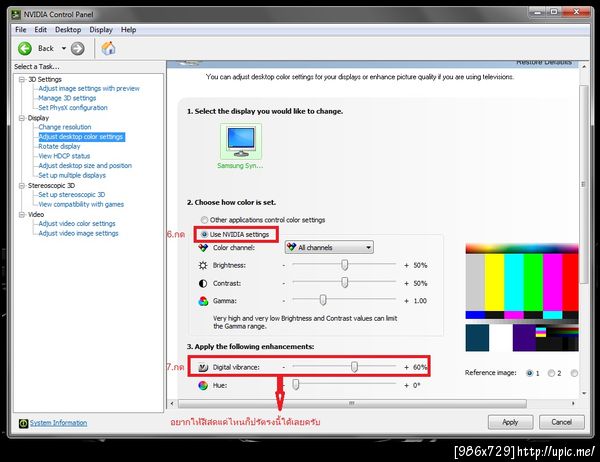Click the Brightness sun icon
The image size is (600, 462).
click(203, 265)
